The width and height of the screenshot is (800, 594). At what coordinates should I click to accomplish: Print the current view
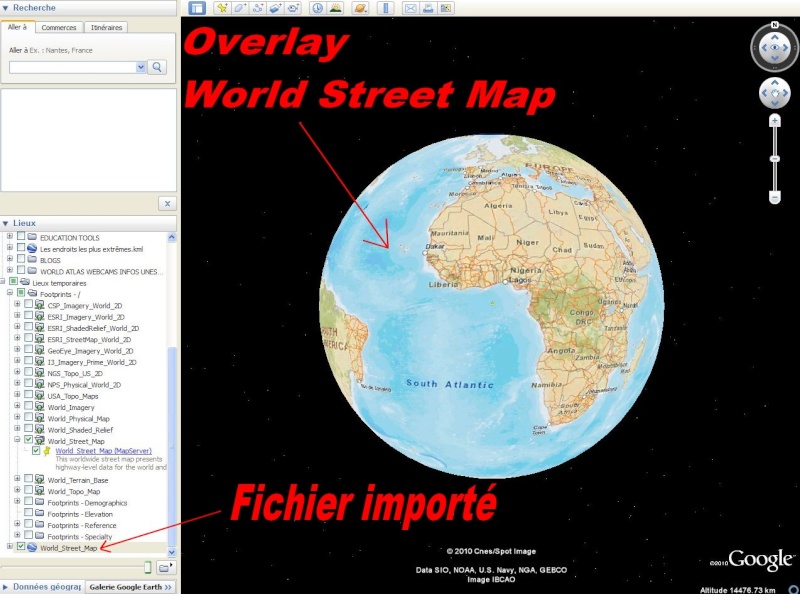pyautogui.click(x=428, y=8)
